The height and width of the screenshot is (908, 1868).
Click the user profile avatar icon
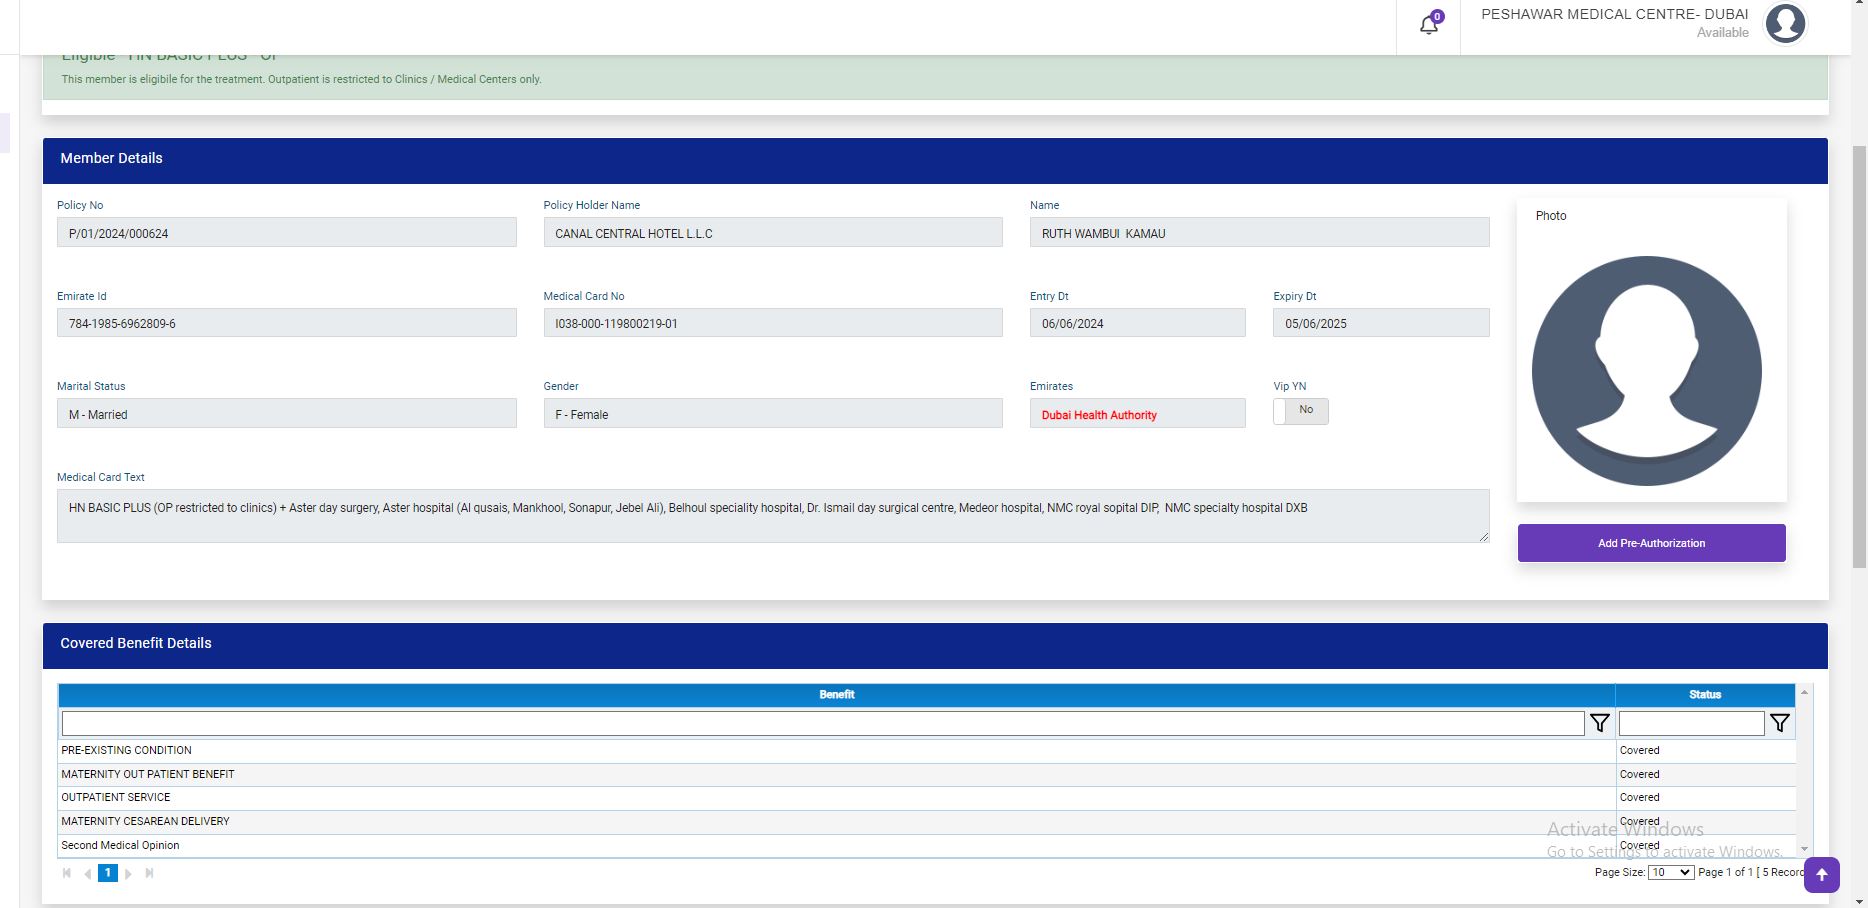tap(1785, 24)
